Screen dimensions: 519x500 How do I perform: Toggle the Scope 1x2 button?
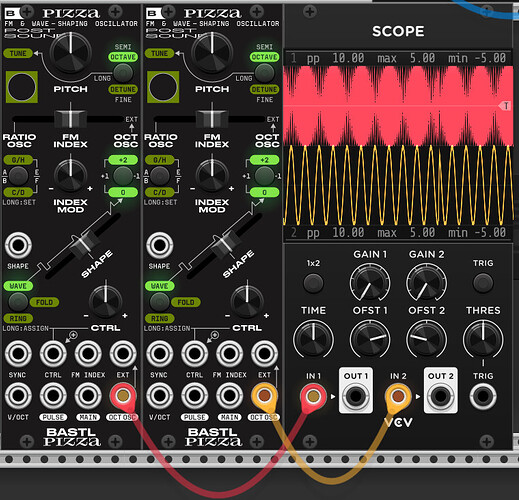[313, 283]
